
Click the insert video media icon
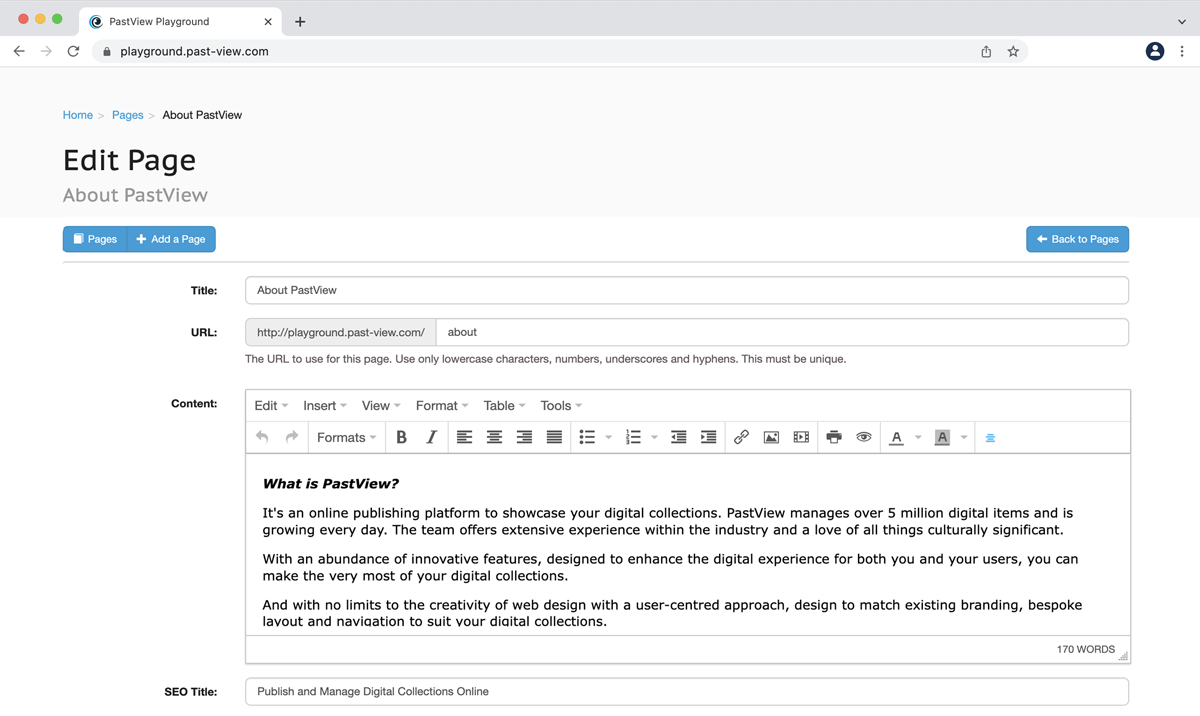coord(801,437)
